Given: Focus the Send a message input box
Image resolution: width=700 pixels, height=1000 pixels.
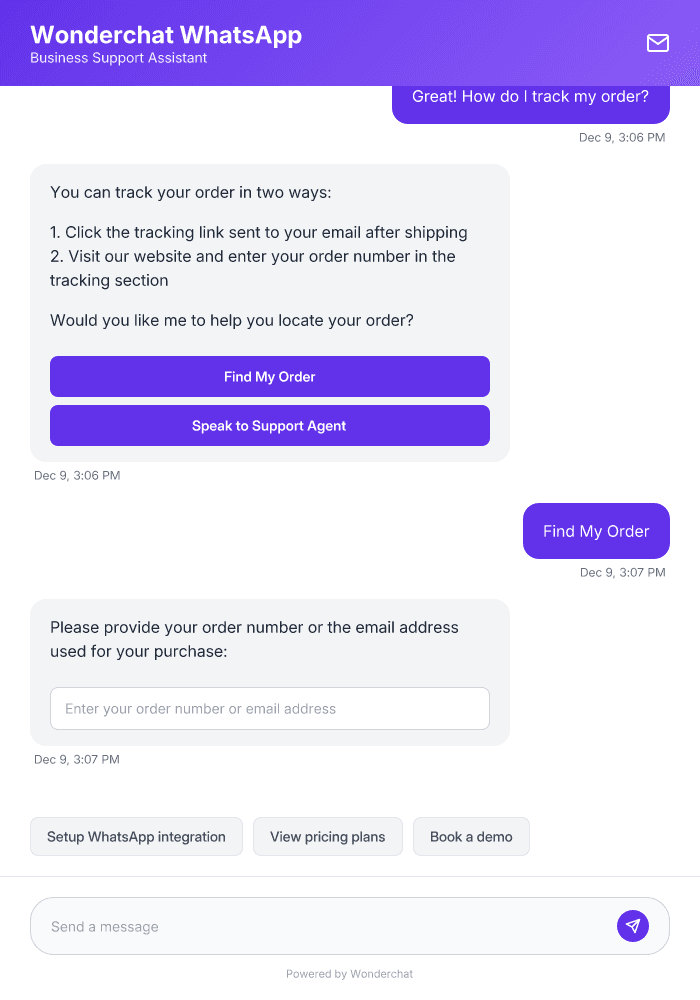Looking at the screenshot, I should [x=300, y=925].
